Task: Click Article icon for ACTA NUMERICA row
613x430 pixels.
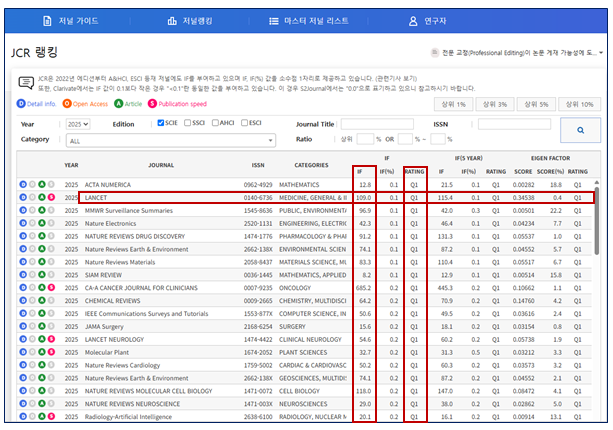Action: (x=42, y=185)
